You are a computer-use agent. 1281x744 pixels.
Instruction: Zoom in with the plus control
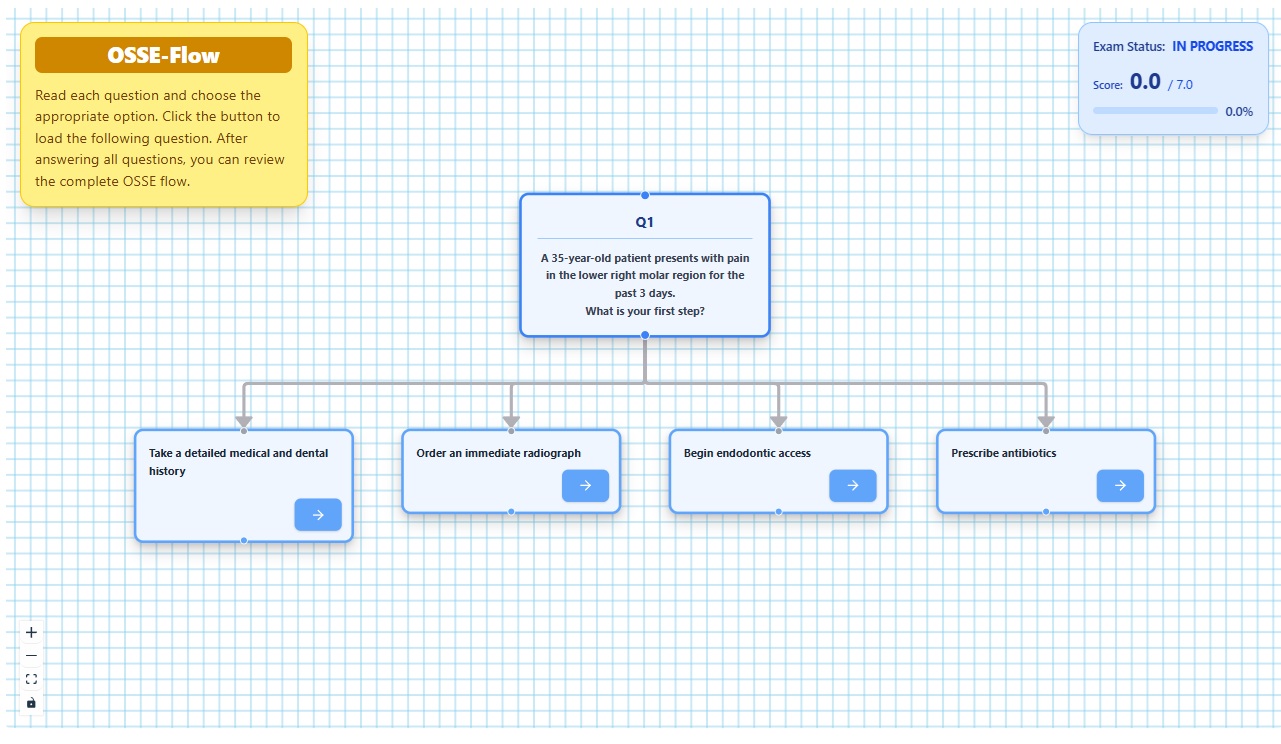pyautogui.click(x=31, y=632)
